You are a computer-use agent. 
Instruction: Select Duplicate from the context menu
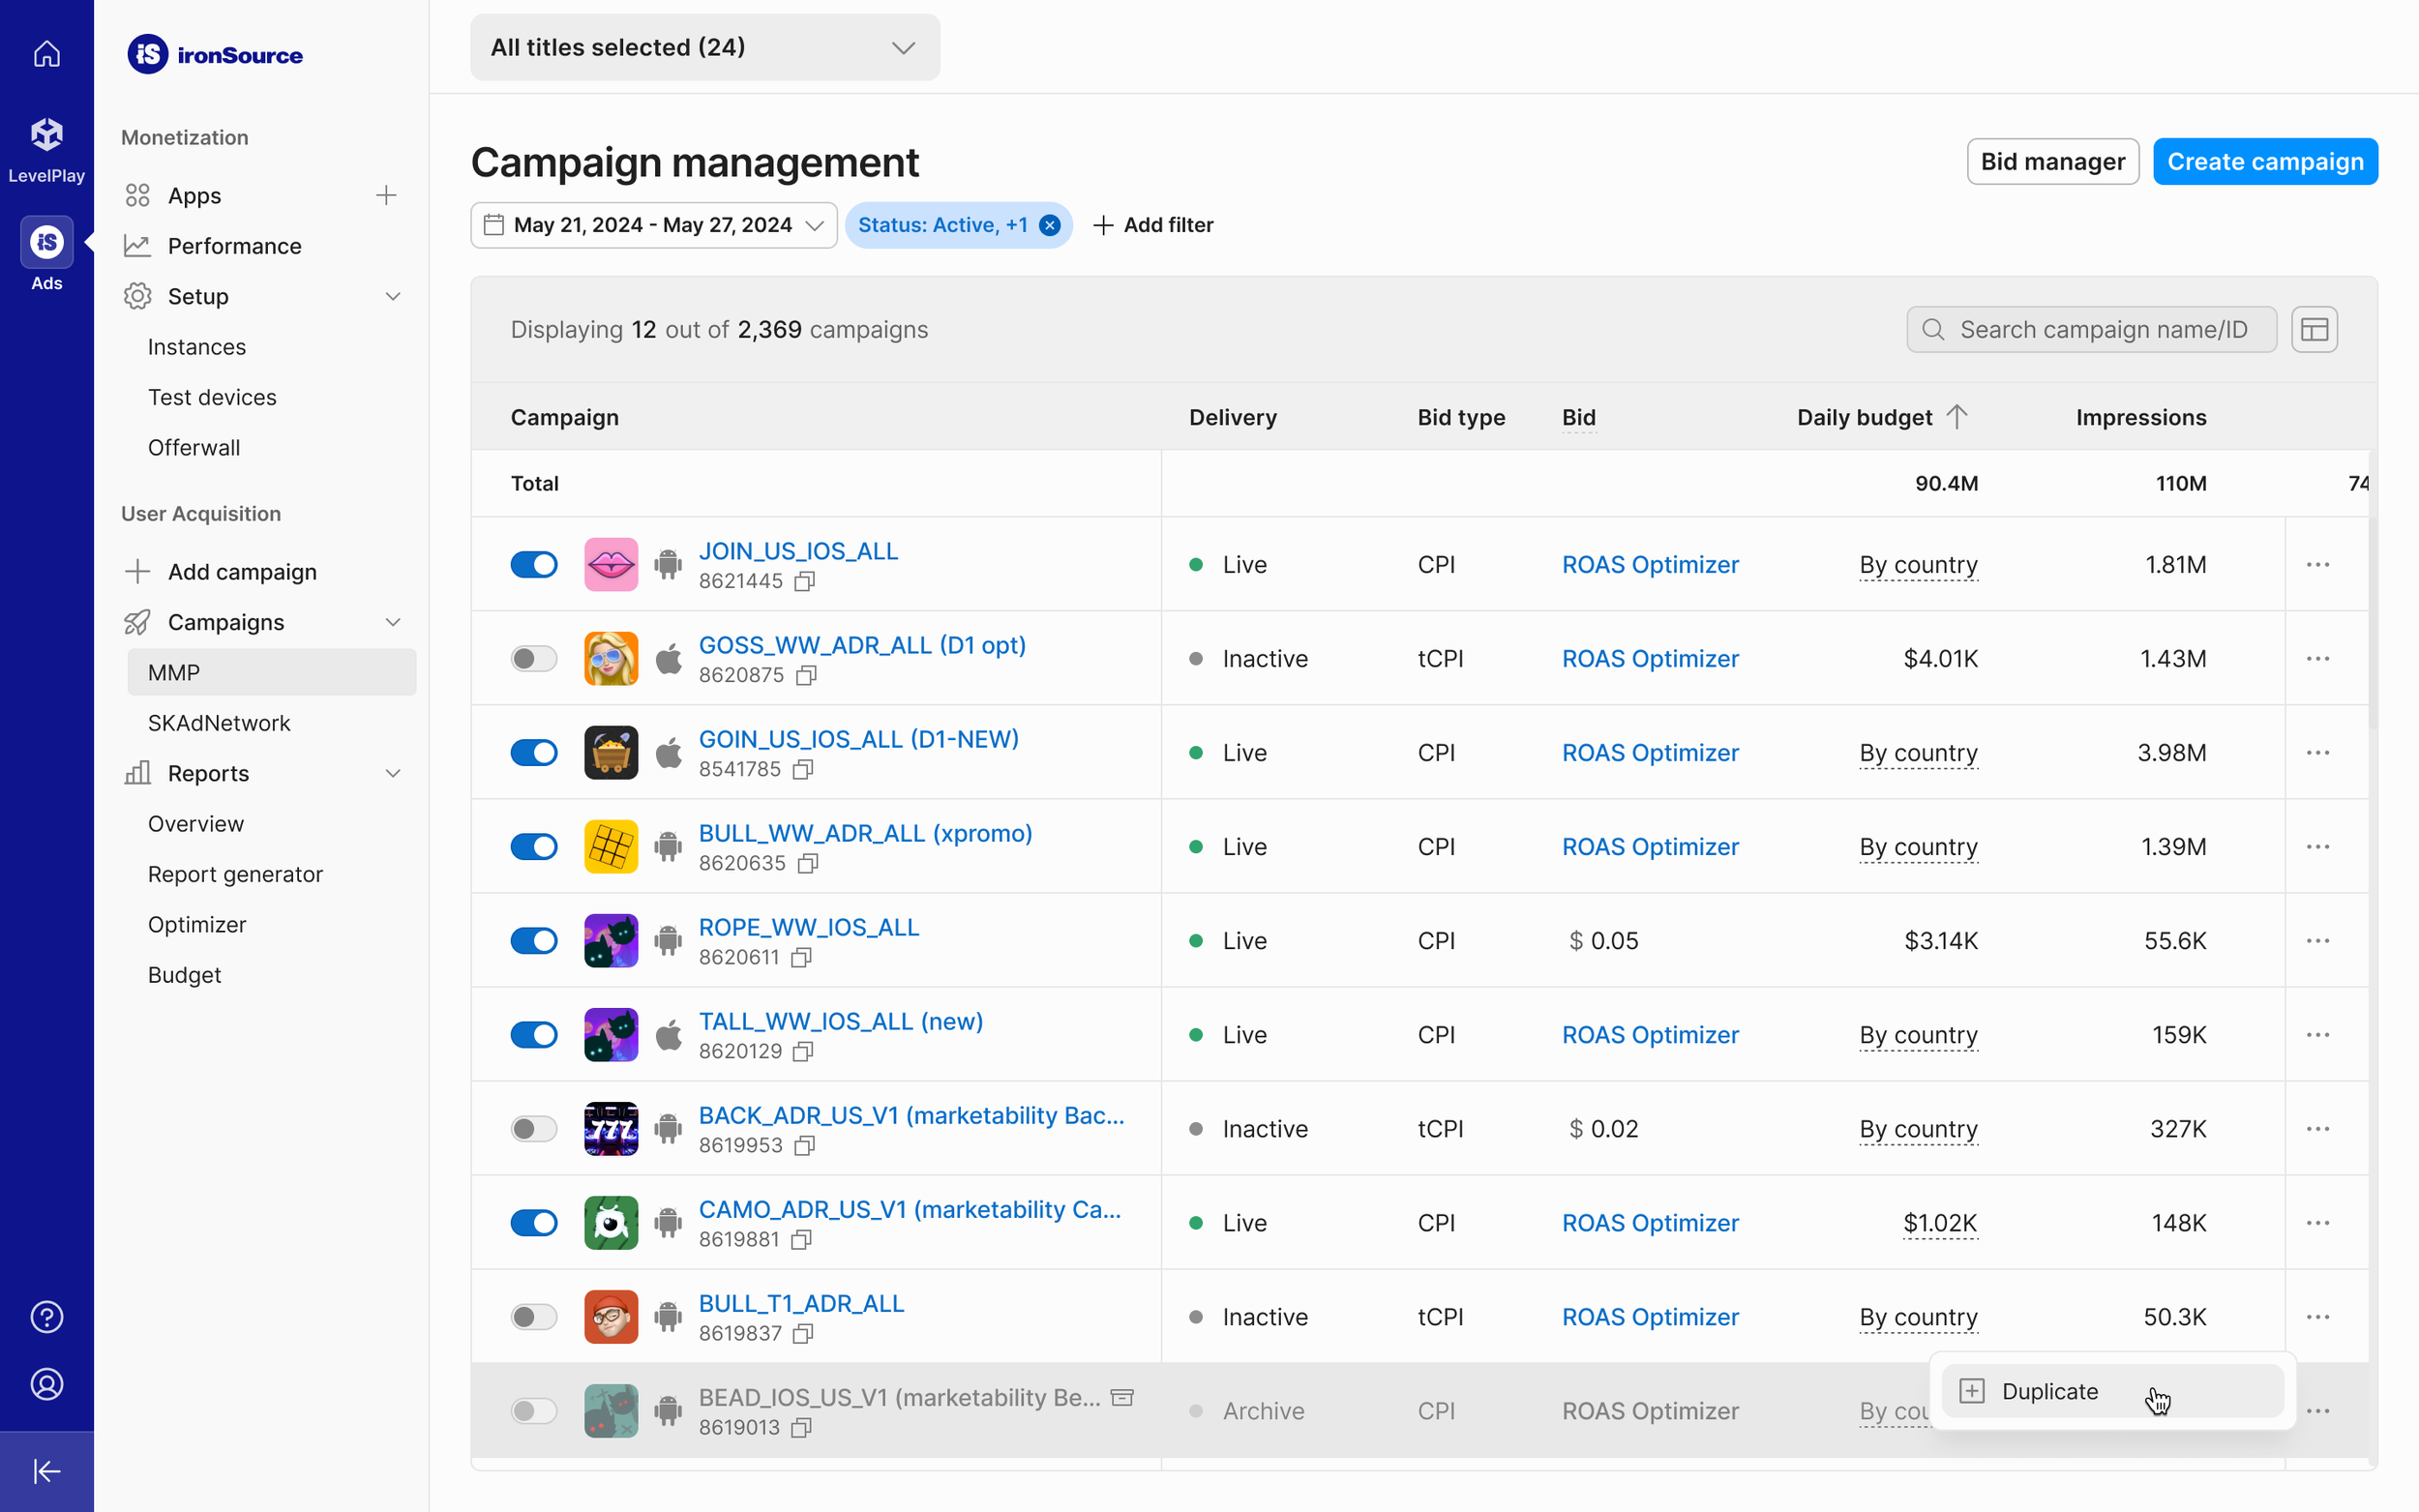click(2050, 1391)
